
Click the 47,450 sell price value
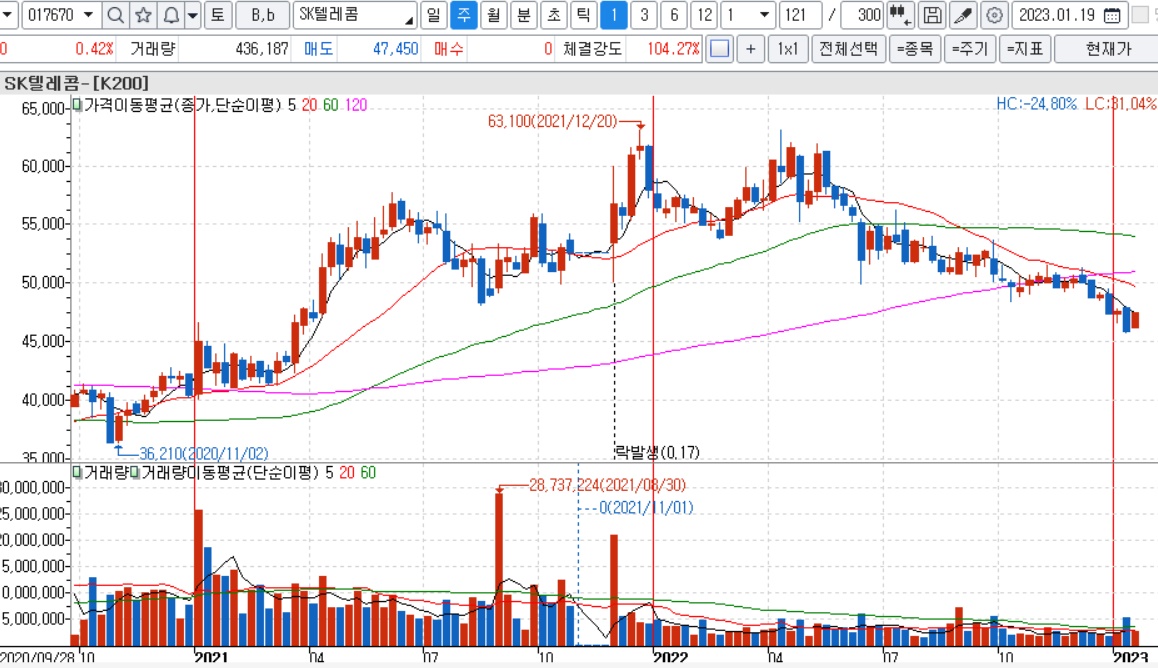(395, 49)
